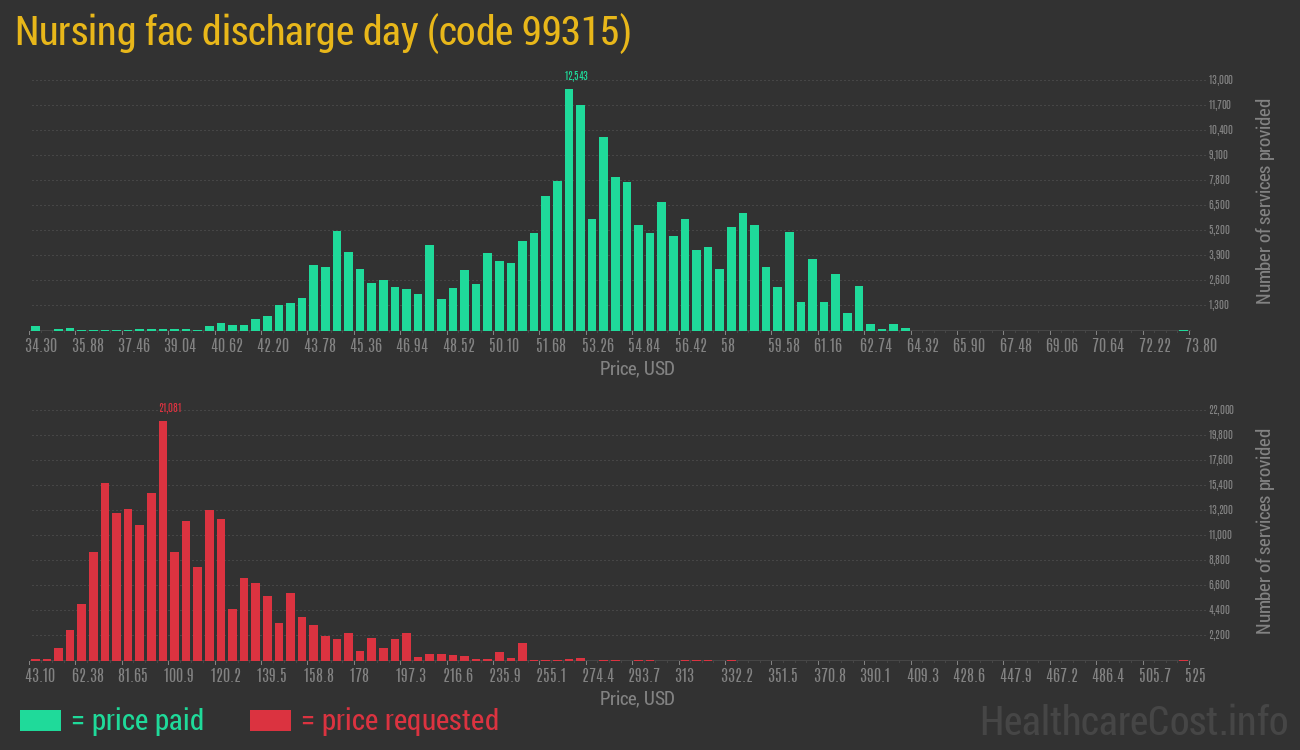1300x750 pixels.
Task: Click the 58 tick label on the green chart
Action: tap(727, 346)
